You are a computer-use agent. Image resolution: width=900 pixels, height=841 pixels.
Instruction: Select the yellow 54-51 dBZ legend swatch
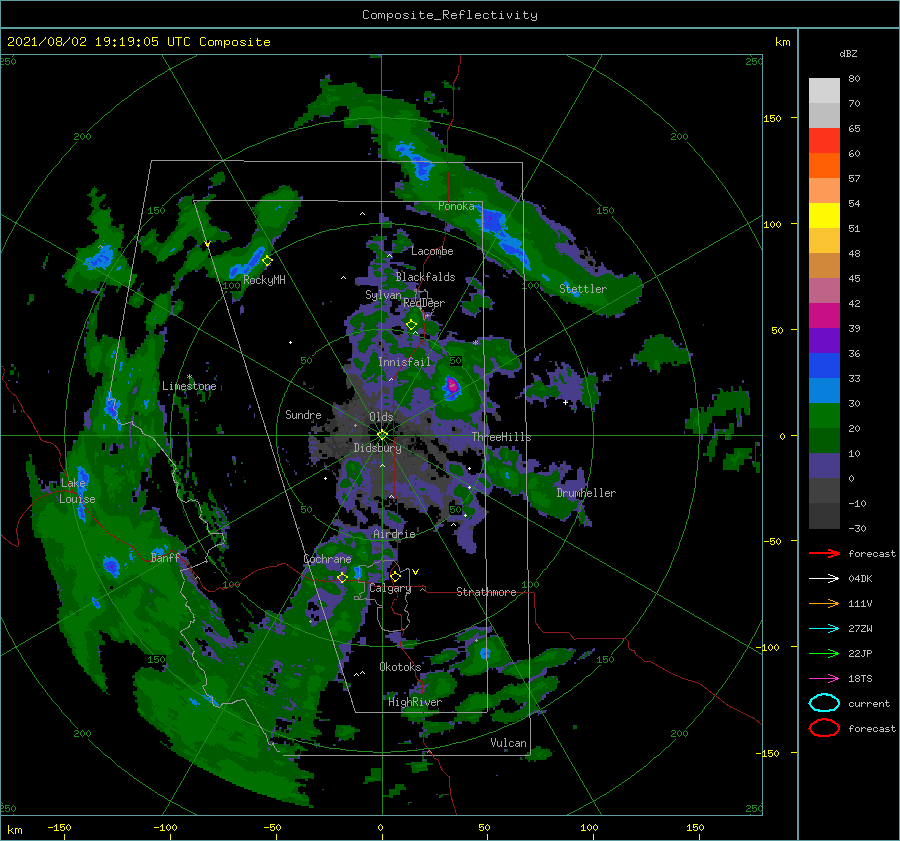pos(824,215)
